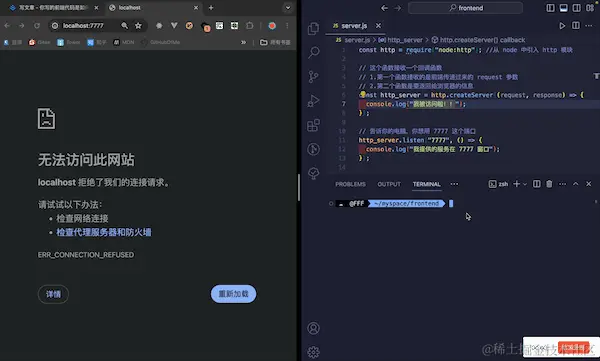
Task: View site information icon in address bar
Action: [x=55, y=26]
